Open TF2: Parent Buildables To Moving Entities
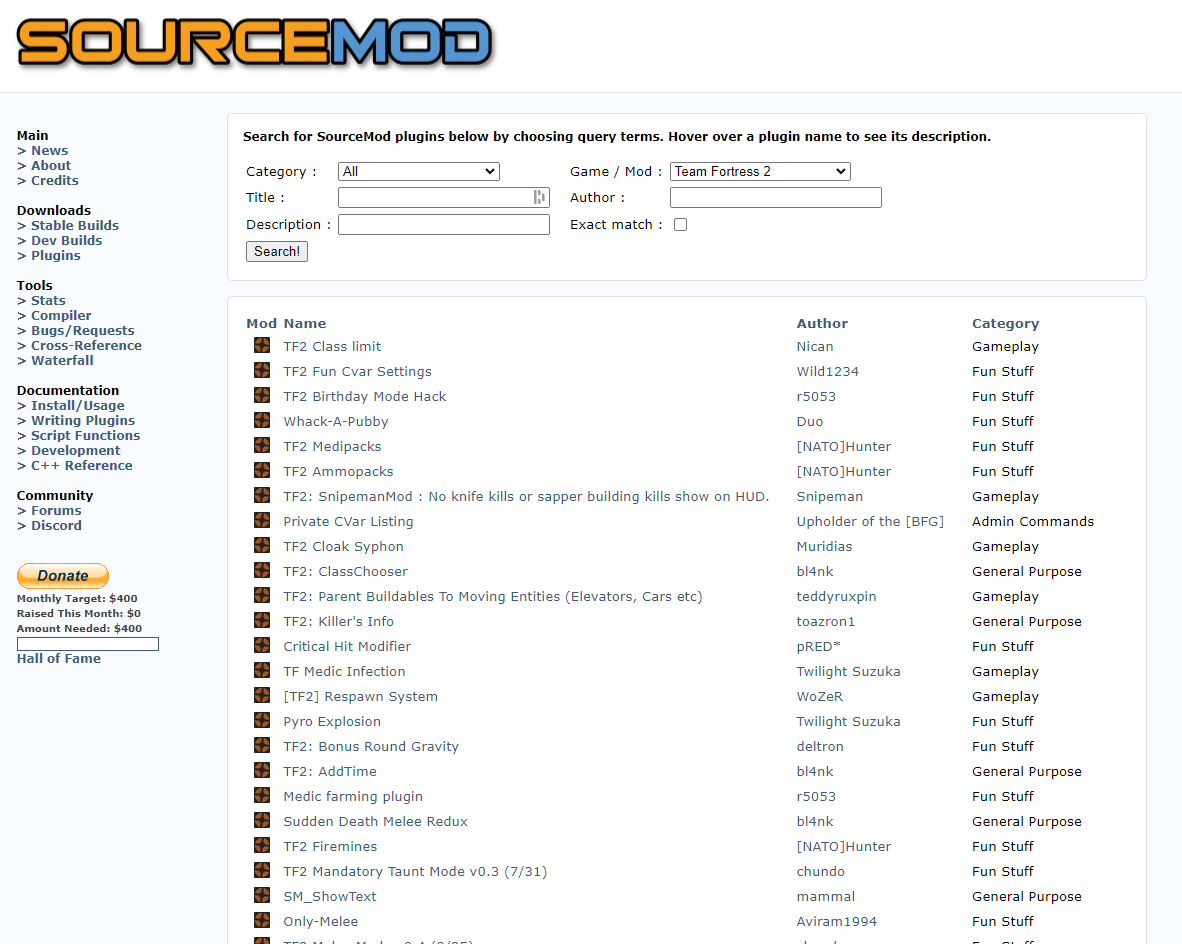The height and width of the screenshot is (944, 1182). coord(492,596)
